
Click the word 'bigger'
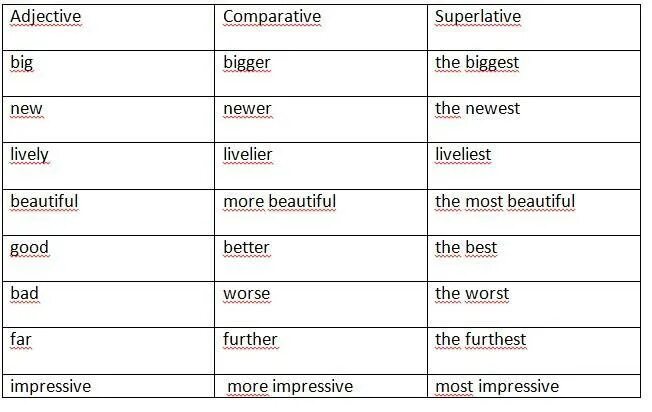tap(247, 63)
